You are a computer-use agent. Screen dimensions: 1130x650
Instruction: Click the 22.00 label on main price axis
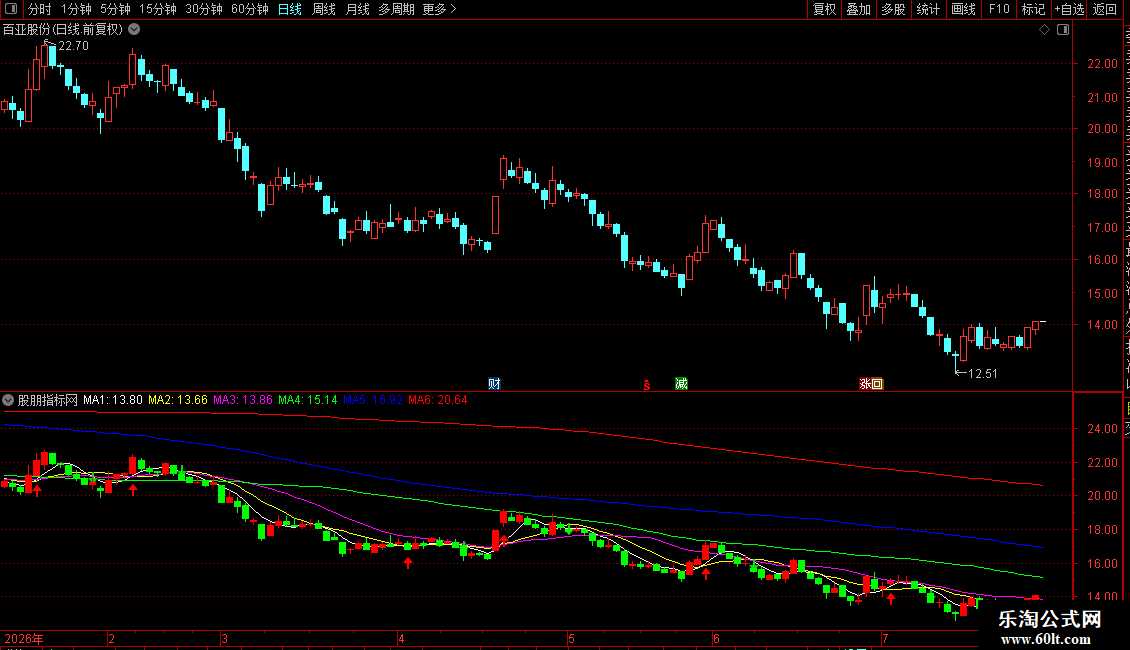tap(1103, 64)
